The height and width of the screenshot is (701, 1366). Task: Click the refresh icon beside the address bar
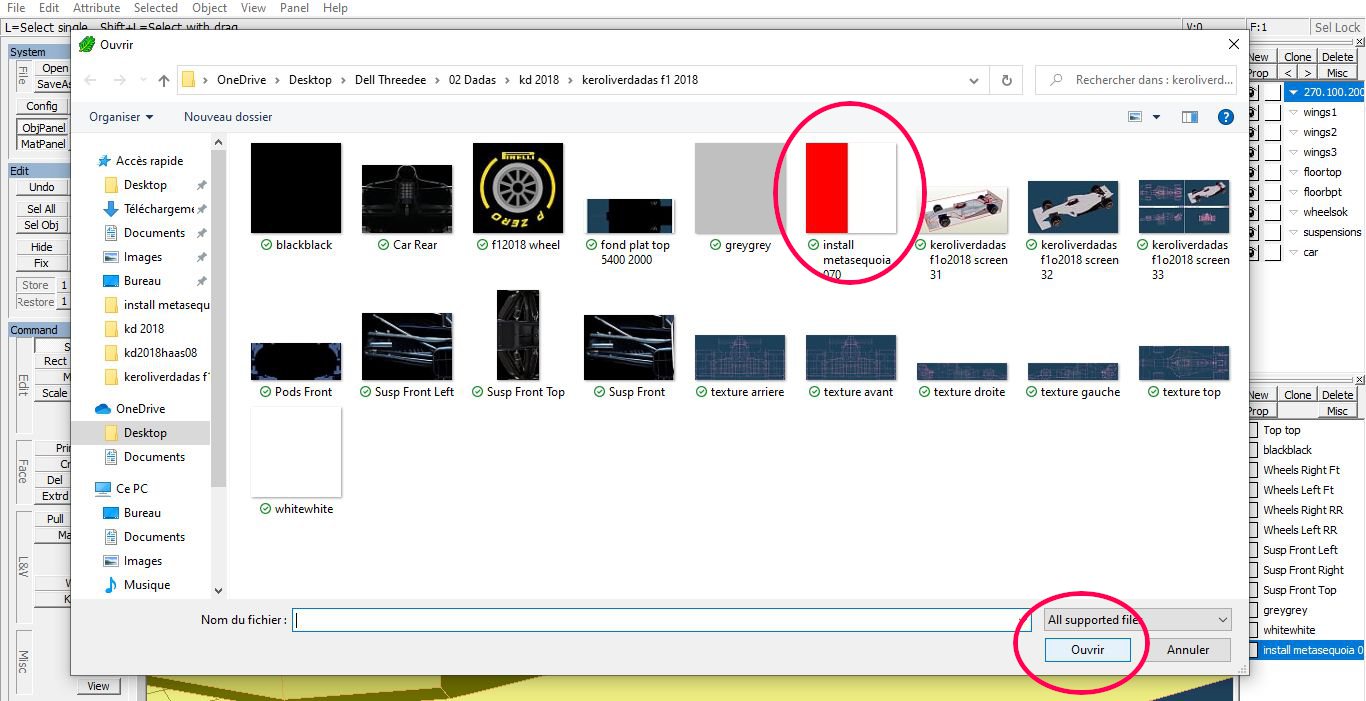[1006, 80]
